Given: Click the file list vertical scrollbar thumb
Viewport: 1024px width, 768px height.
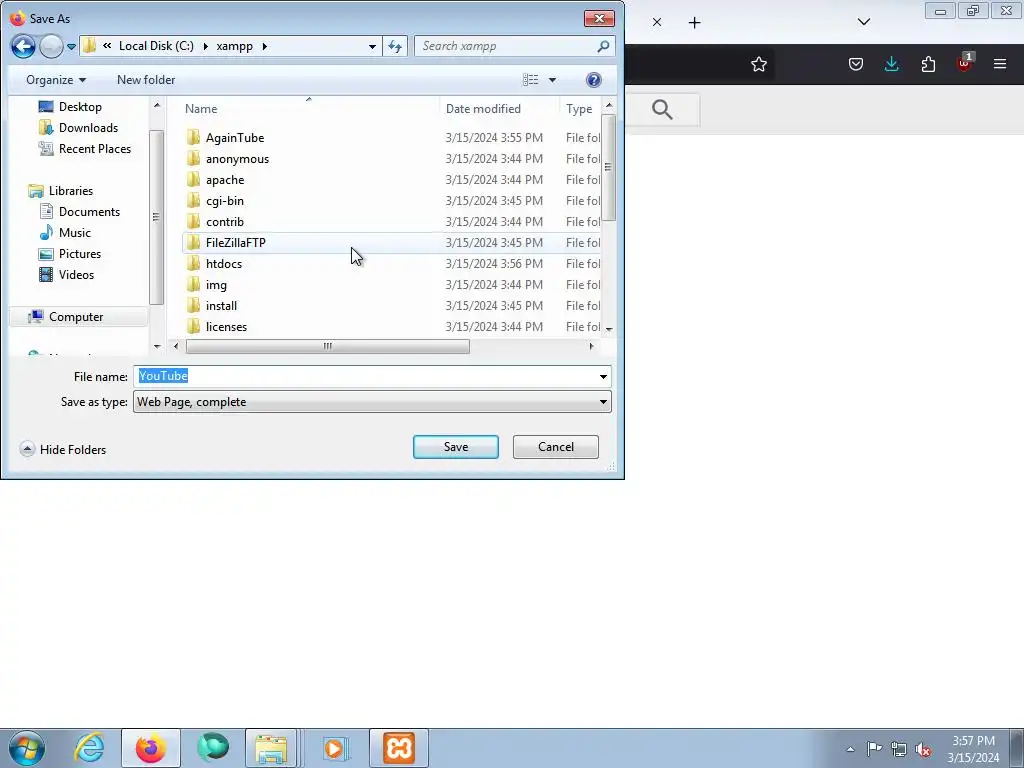Looking at the screenshot, I should pos(608,168).
